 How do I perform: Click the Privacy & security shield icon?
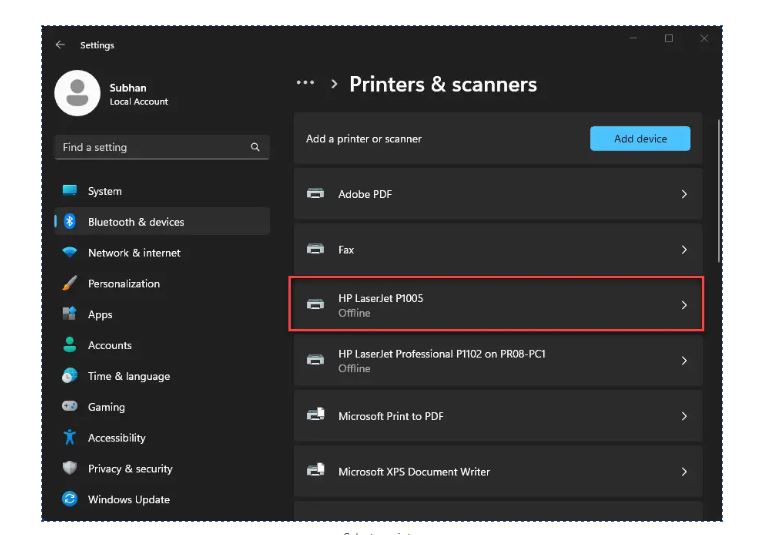point(69,468)
